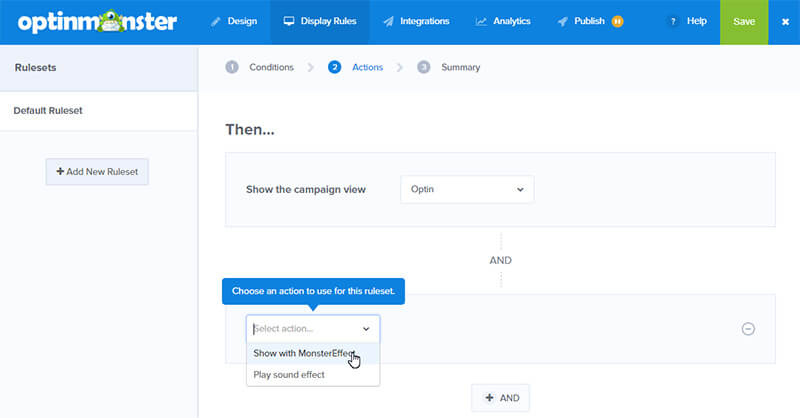Open the Optin campaign view dropdown
The height and width of the screenshot is (418, 800).
click(x=467, y=189)
